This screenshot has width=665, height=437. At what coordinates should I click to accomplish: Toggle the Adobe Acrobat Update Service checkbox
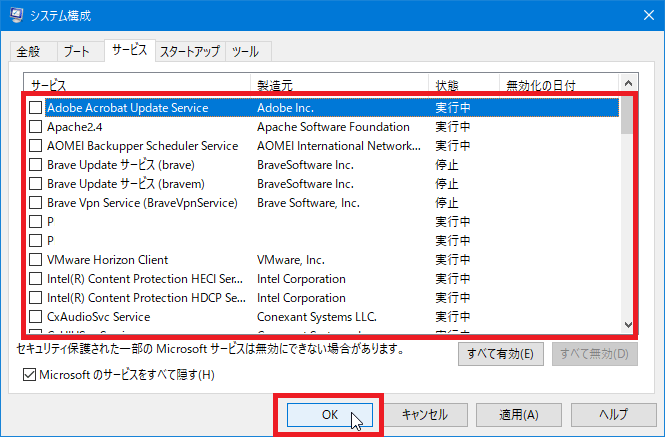[x=36, y=108]
